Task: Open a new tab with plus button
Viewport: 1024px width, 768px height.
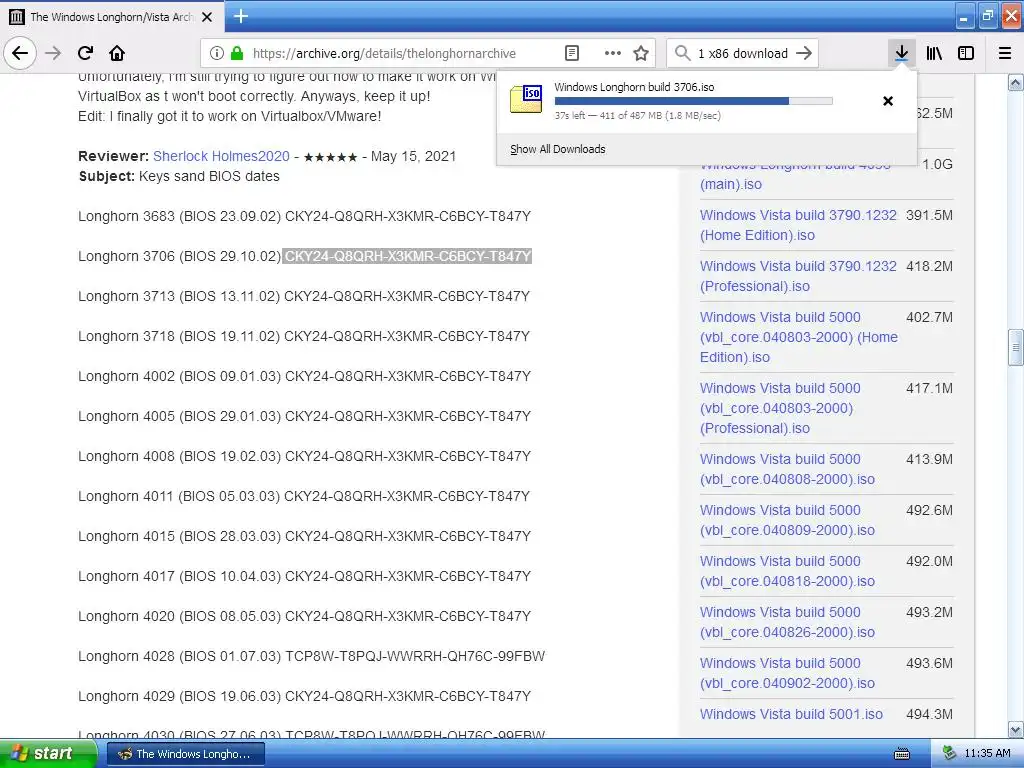Action: [x=240, y=16]
